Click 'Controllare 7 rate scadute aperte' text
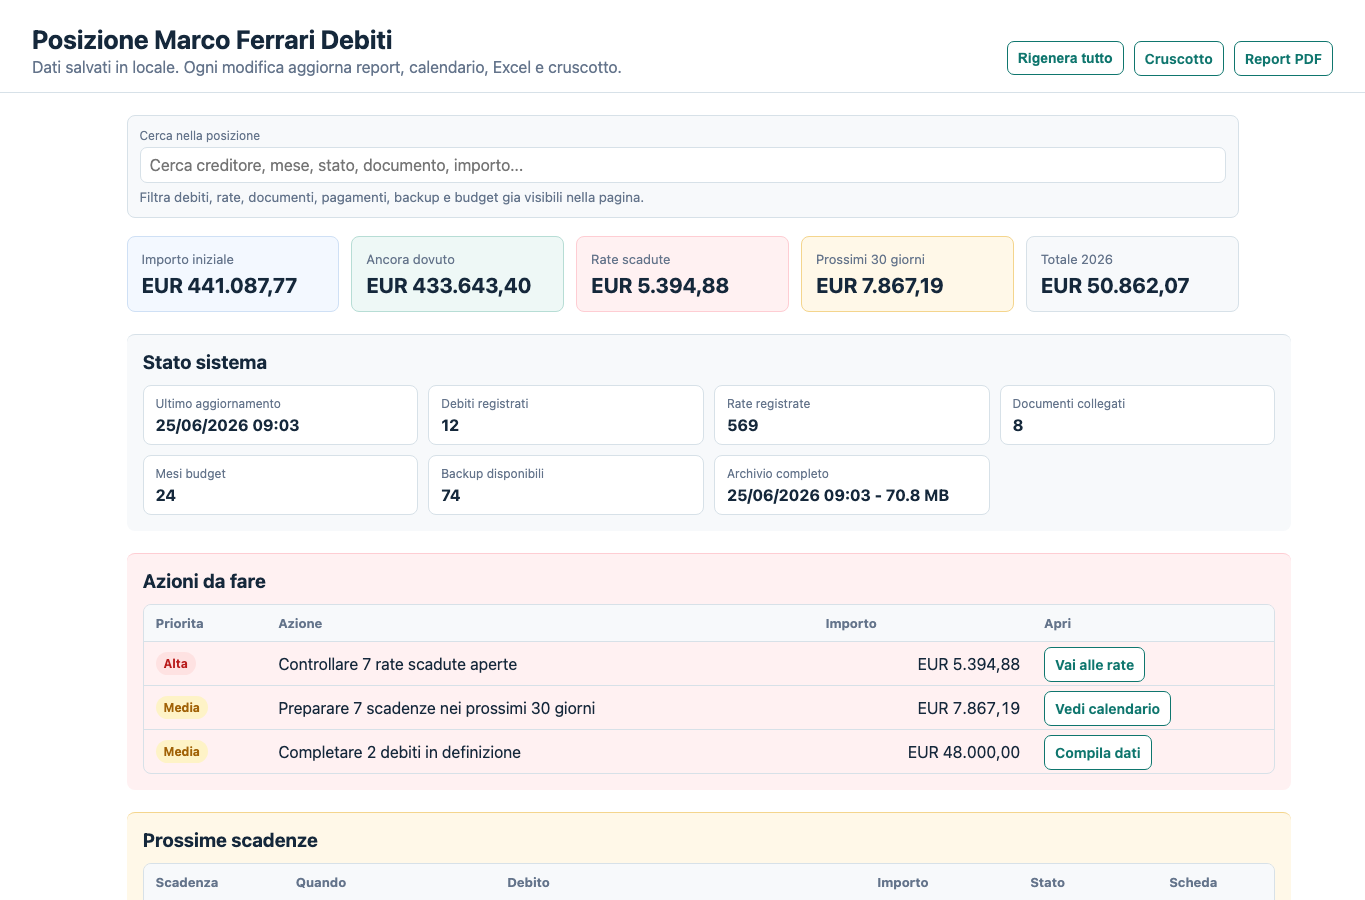This screenshot has width=1365, height=900. point(397,664)
